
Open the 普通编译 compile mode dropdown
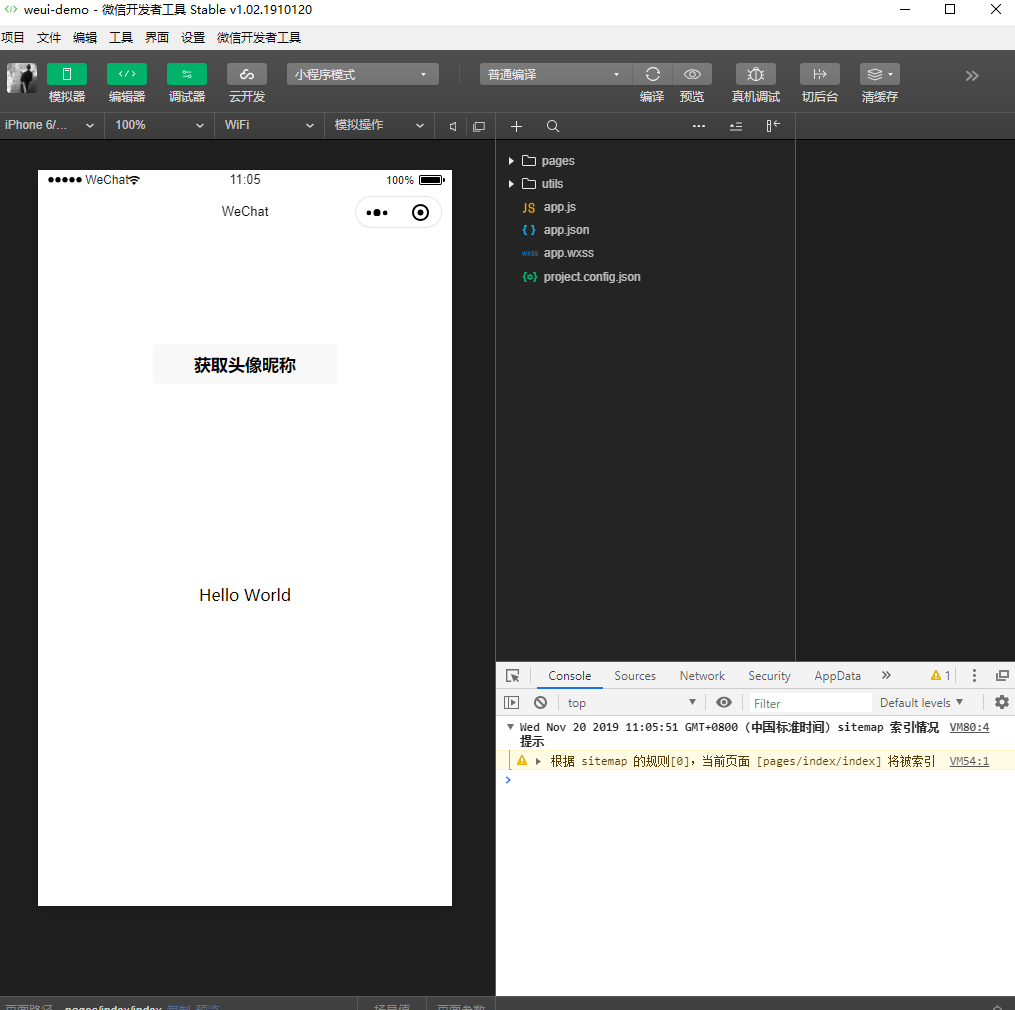(x=554, y=74)
